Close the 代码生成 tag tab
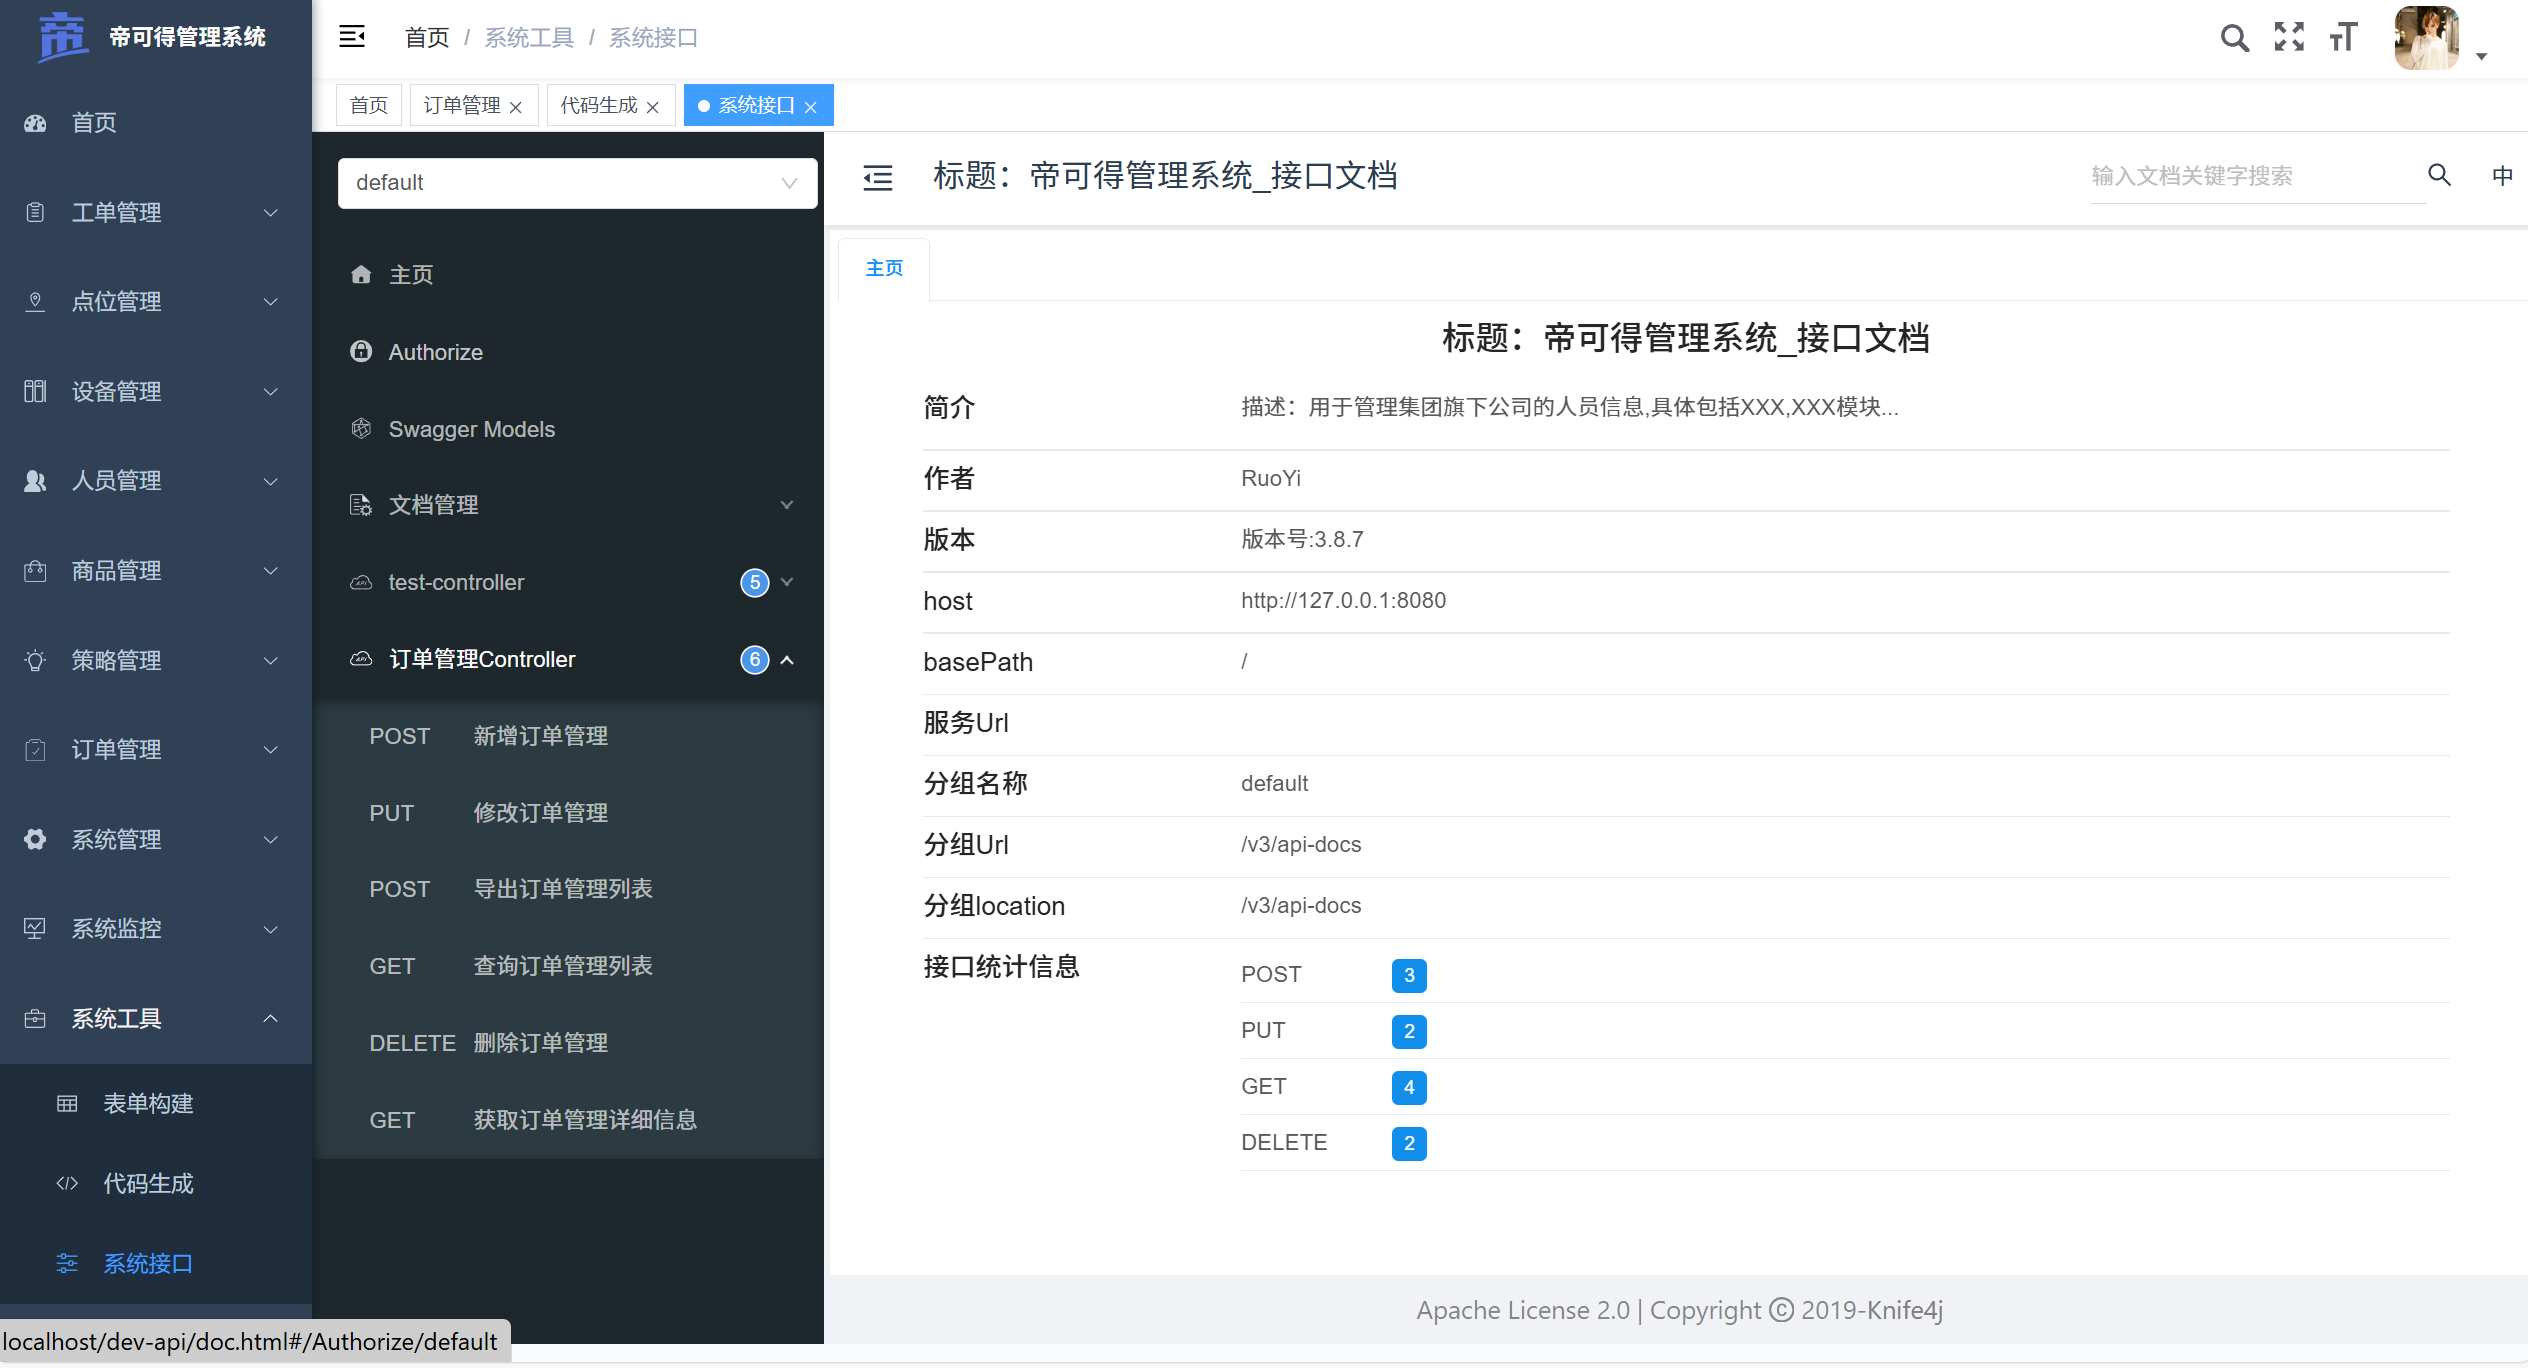Screen dimensions: 2528x1368 coord(653,107)
